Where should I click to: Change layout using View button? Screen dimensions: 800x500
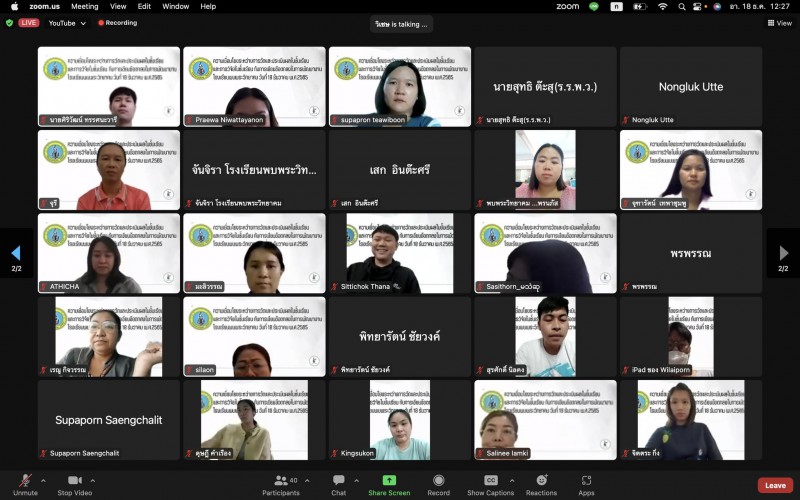[778, 23]
